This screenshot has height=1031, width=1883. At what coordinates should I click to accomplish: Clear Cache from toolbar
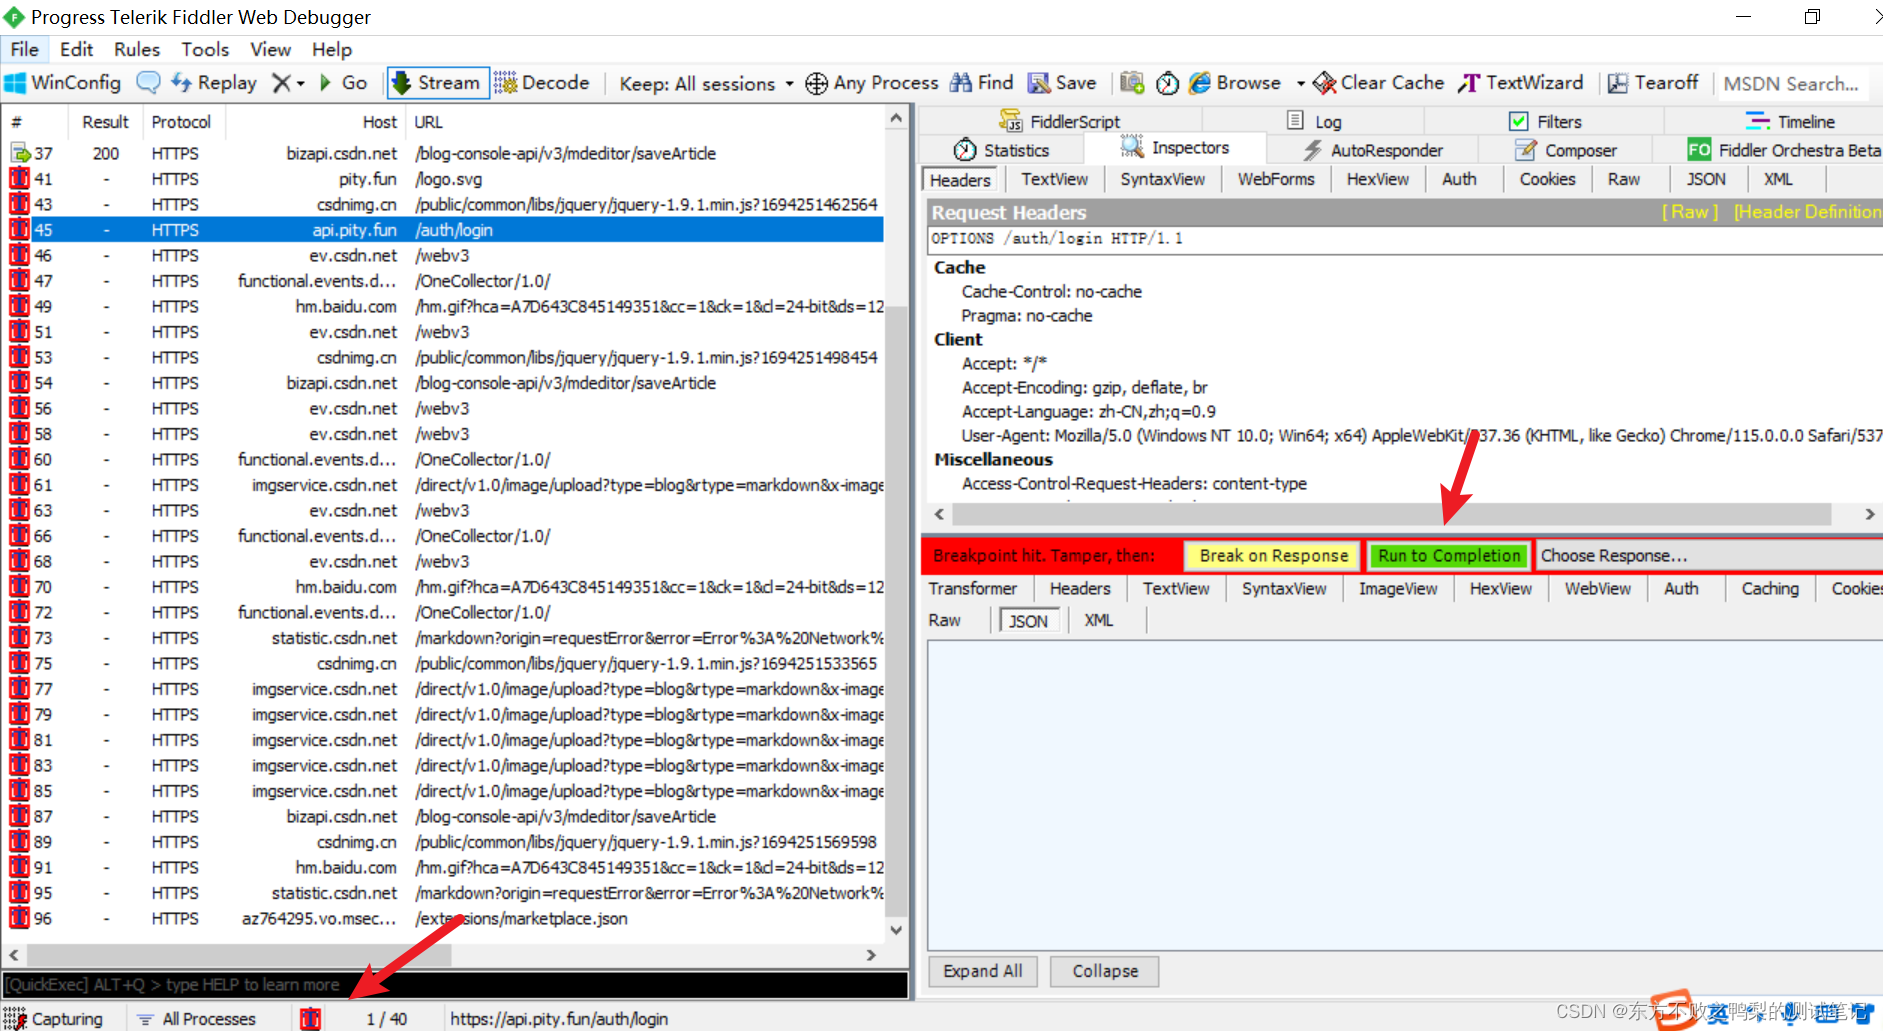click(1379, 83)
